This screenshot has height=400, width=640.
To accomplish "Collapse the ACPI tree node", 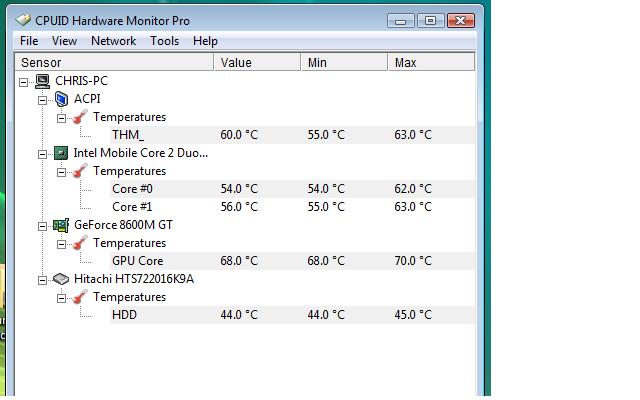I will click(x=42, y=100).
